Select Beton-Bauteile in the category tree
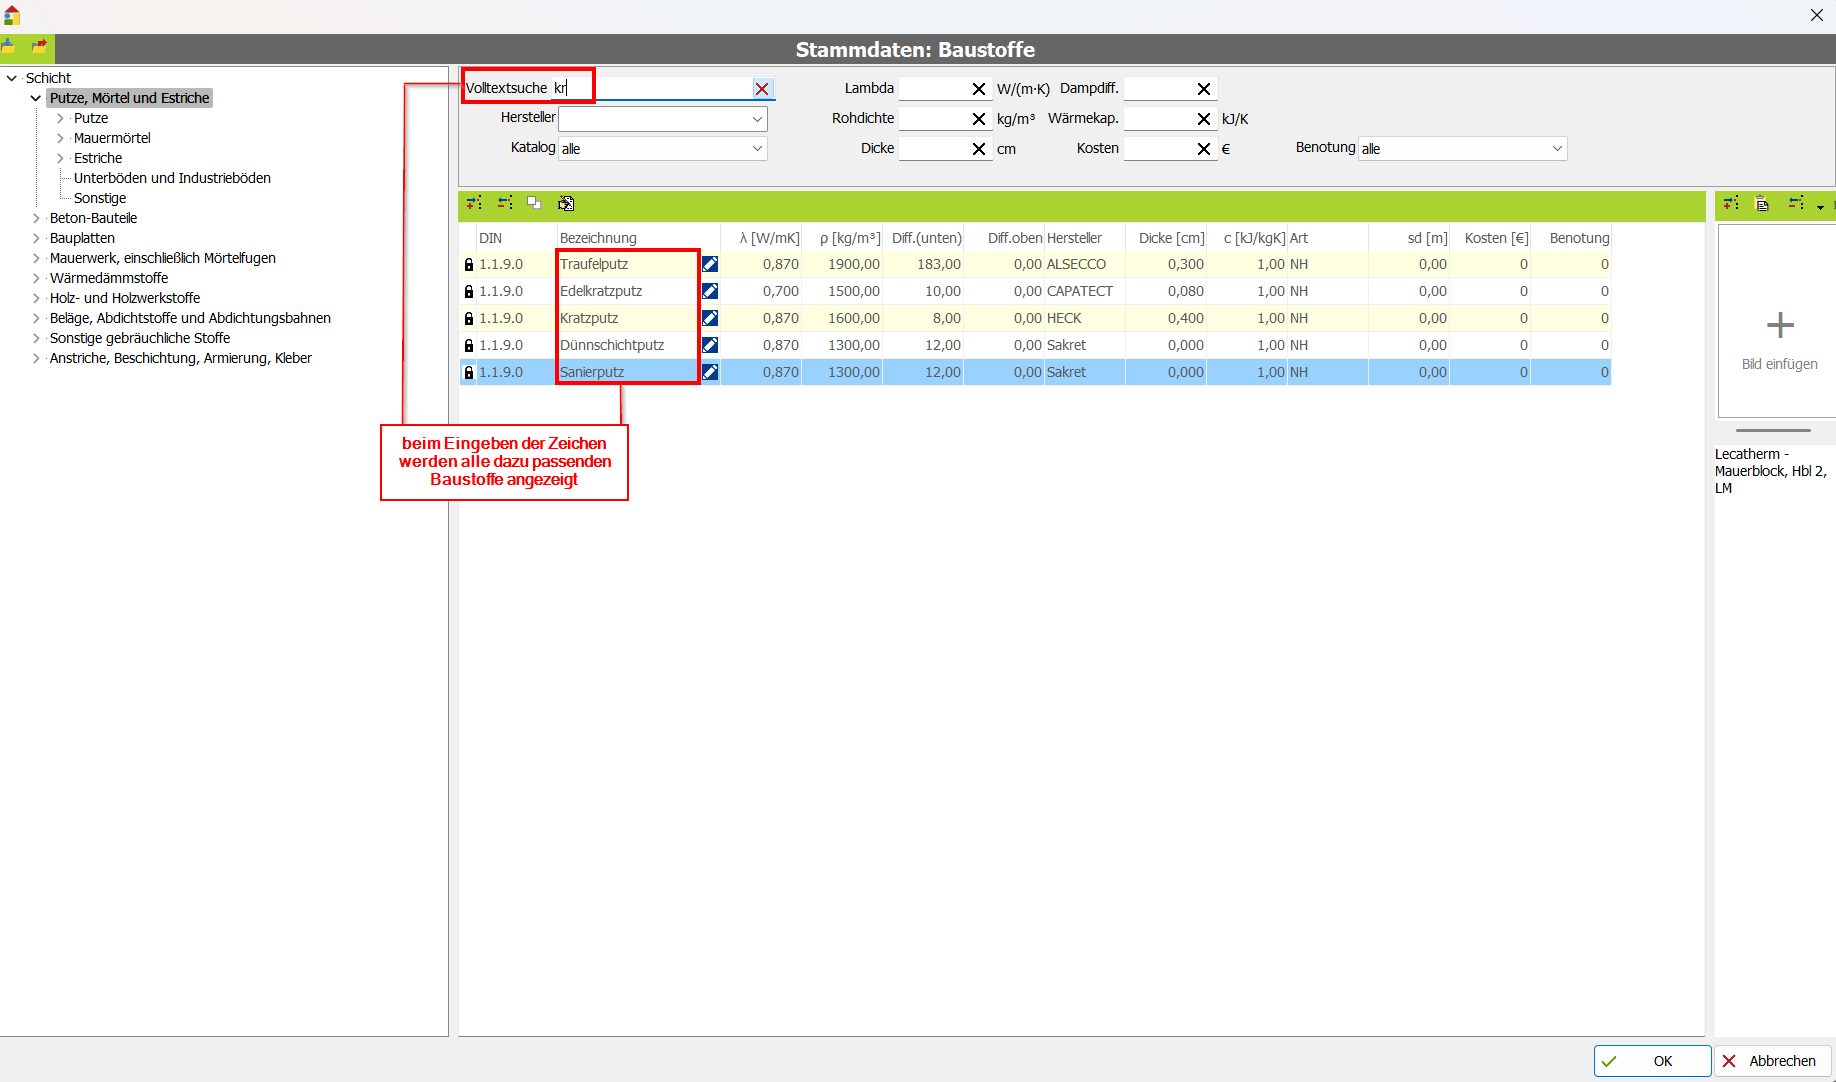 click(x=93, y=218)
